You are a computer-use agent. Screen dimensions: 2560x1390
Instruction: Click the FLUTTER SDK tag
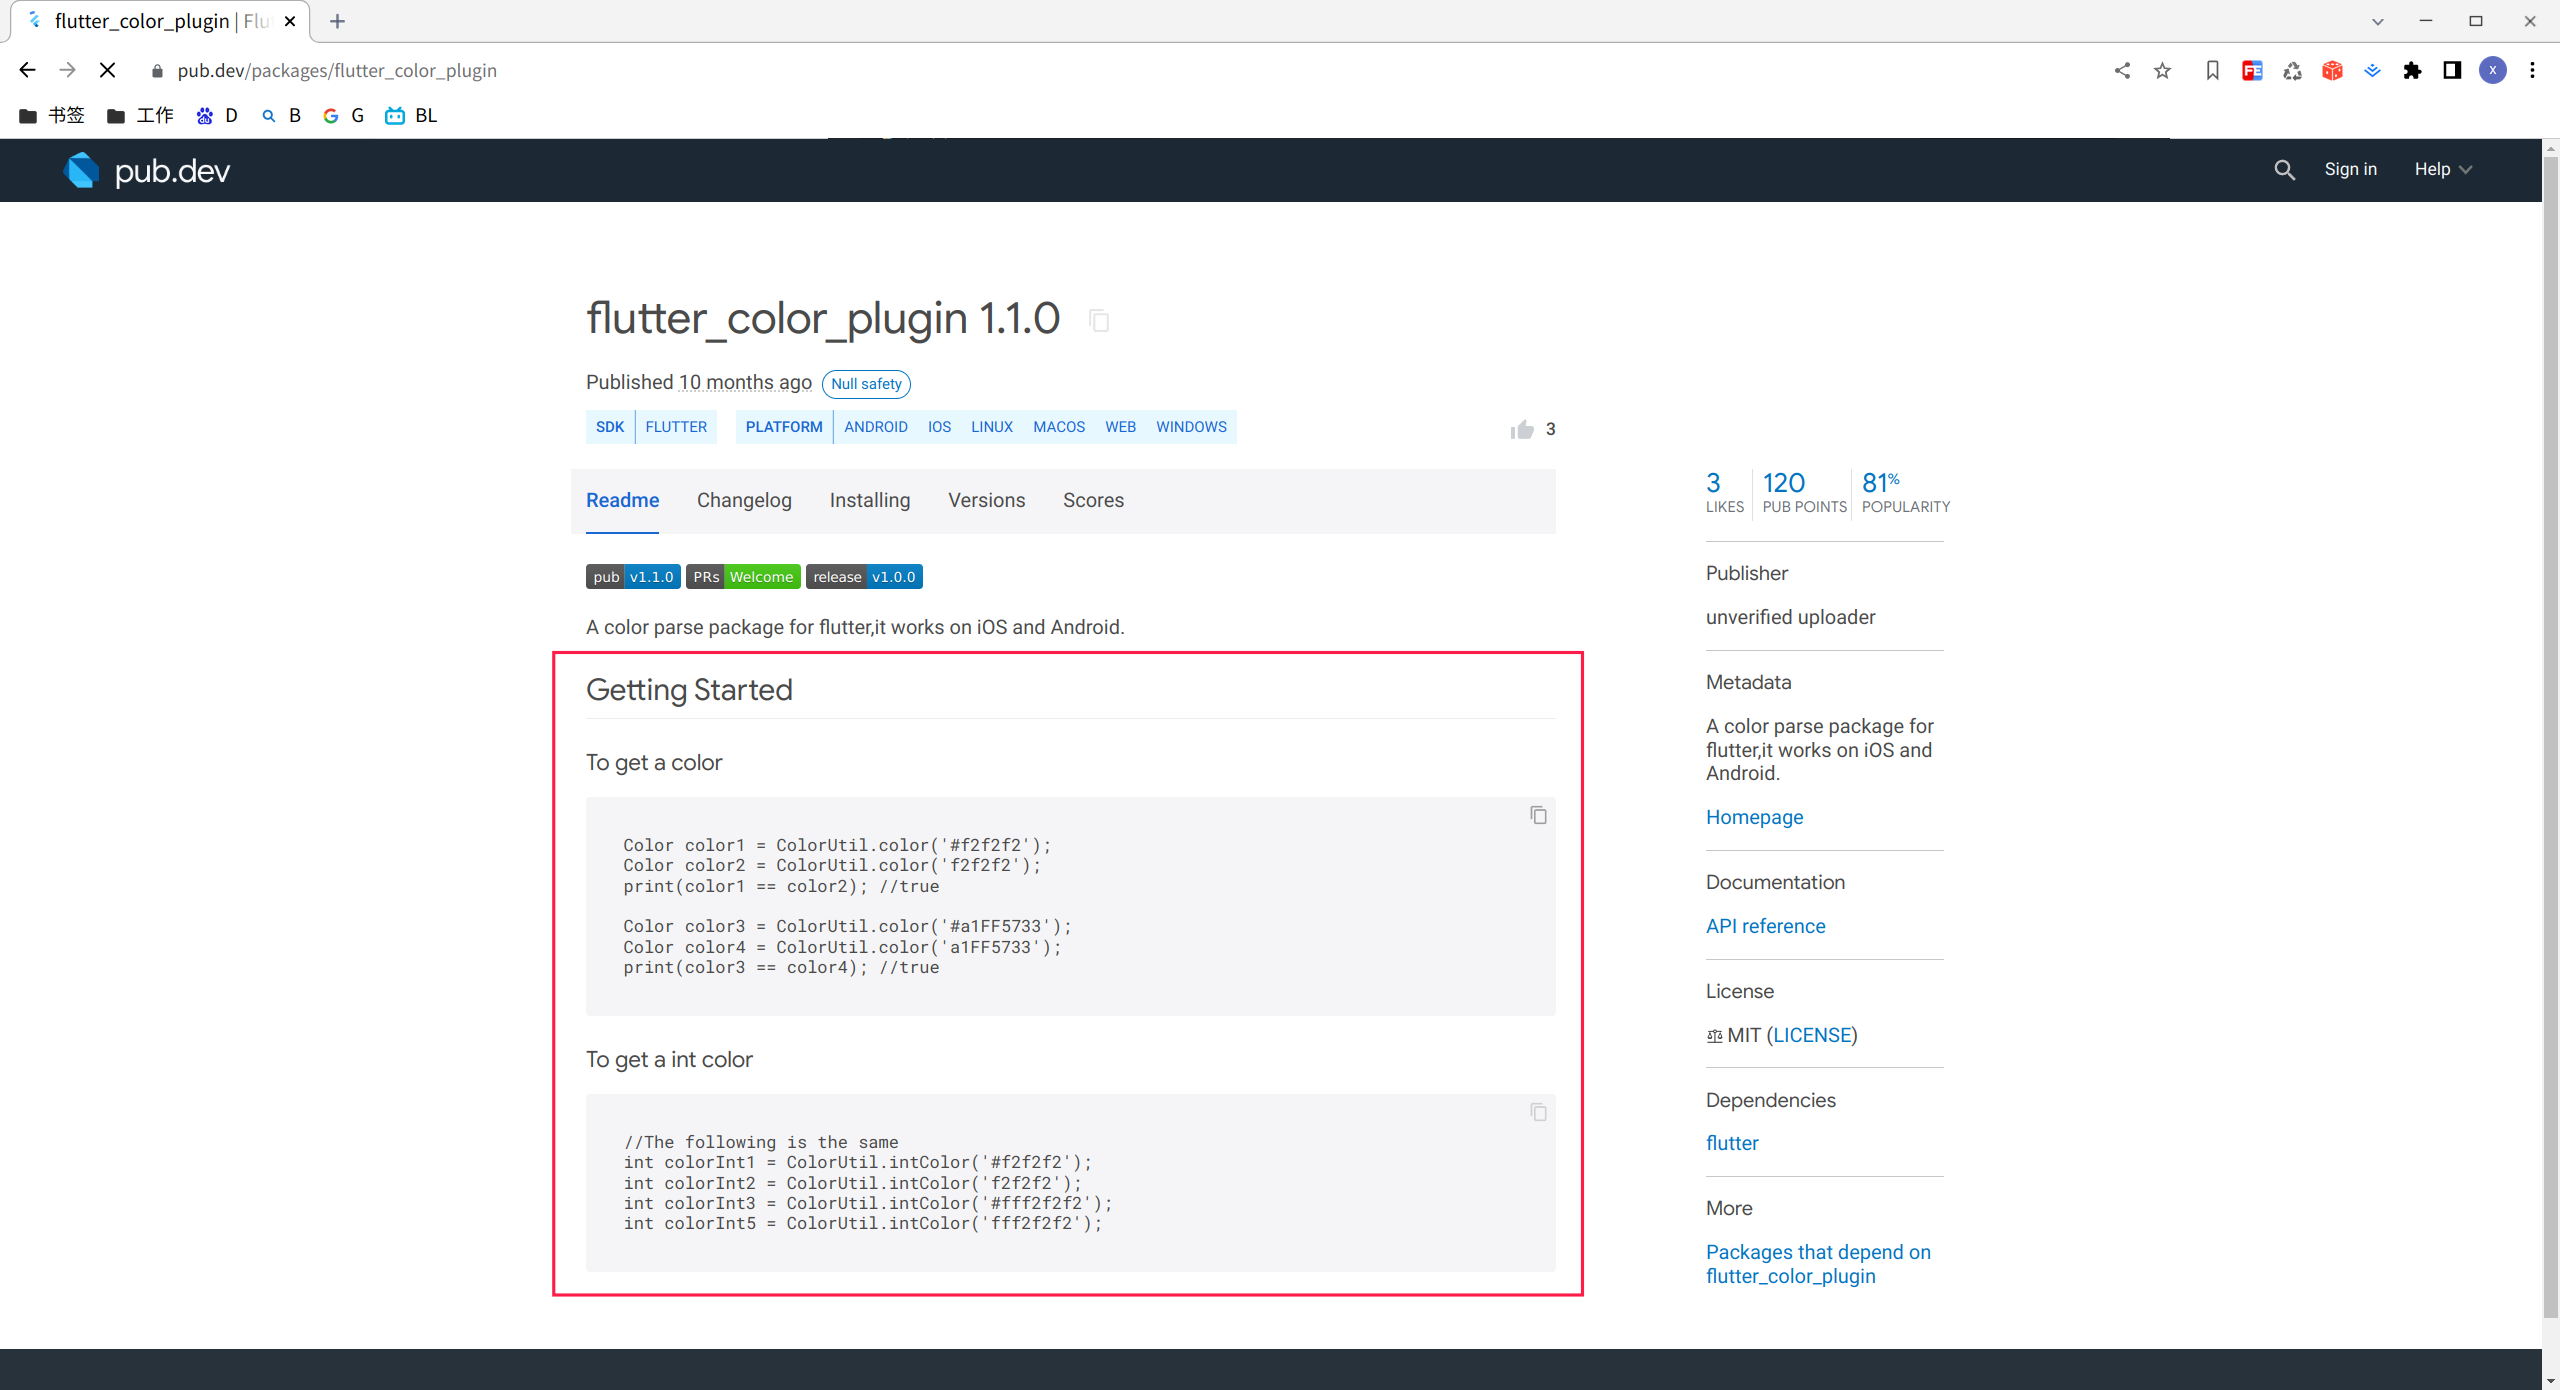[x=676, y=427]
